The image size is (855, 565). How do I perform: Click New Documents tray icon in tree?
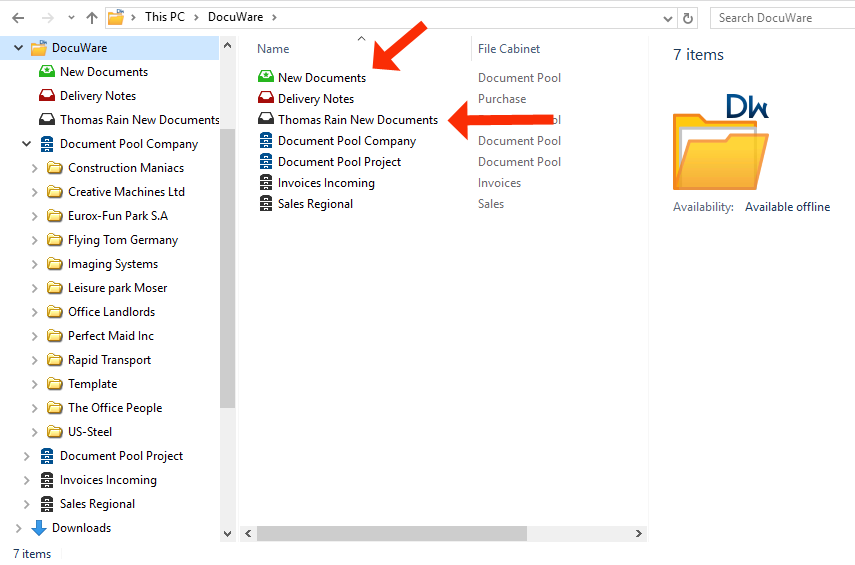47,71
